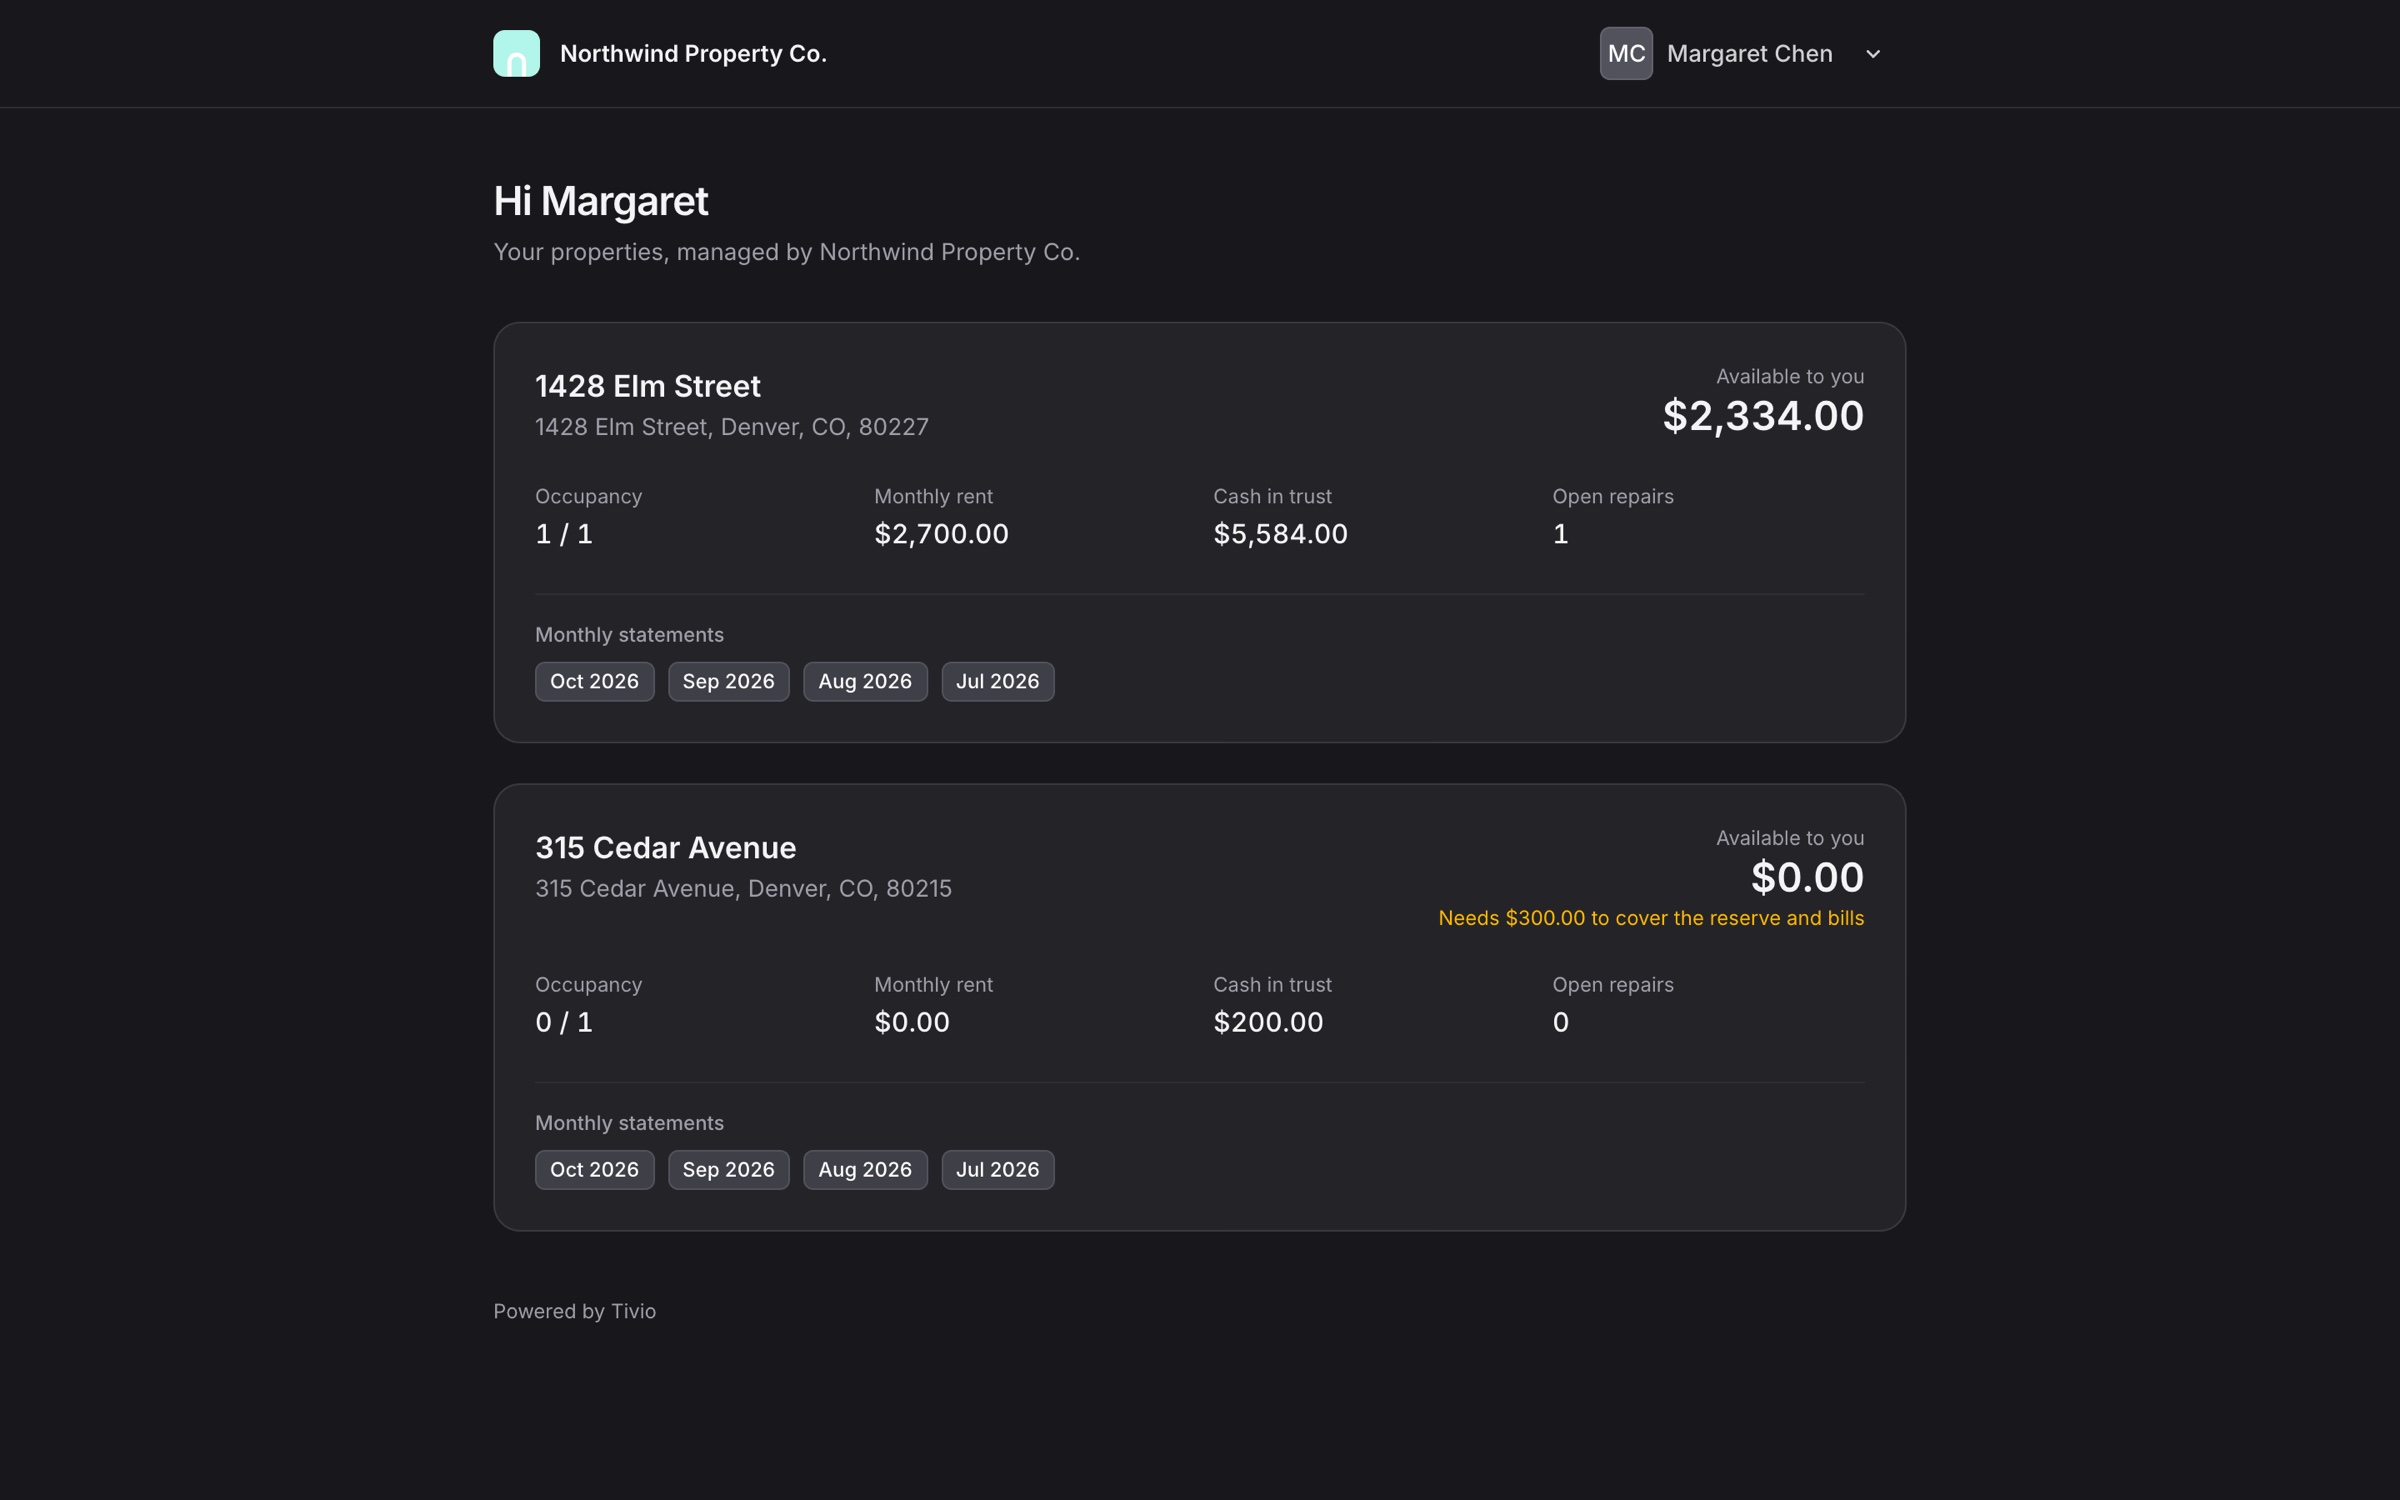Image resolution: width=2400 pixels, height=1500 pixels.
Task: Open Aug 2026 statement for 1428 Elm Street
Action: pyautogui.click(x=865, y=681)
